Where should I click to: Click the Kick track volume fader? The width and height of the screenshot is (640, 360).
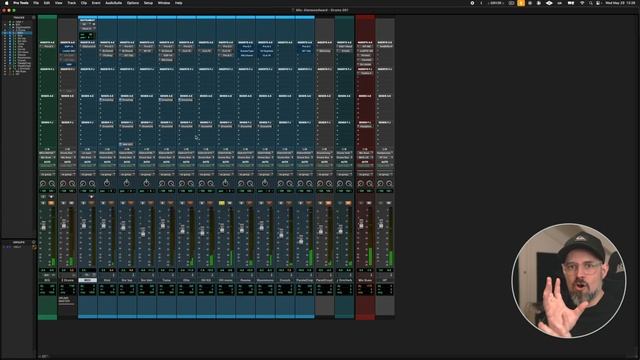(104, 224)
